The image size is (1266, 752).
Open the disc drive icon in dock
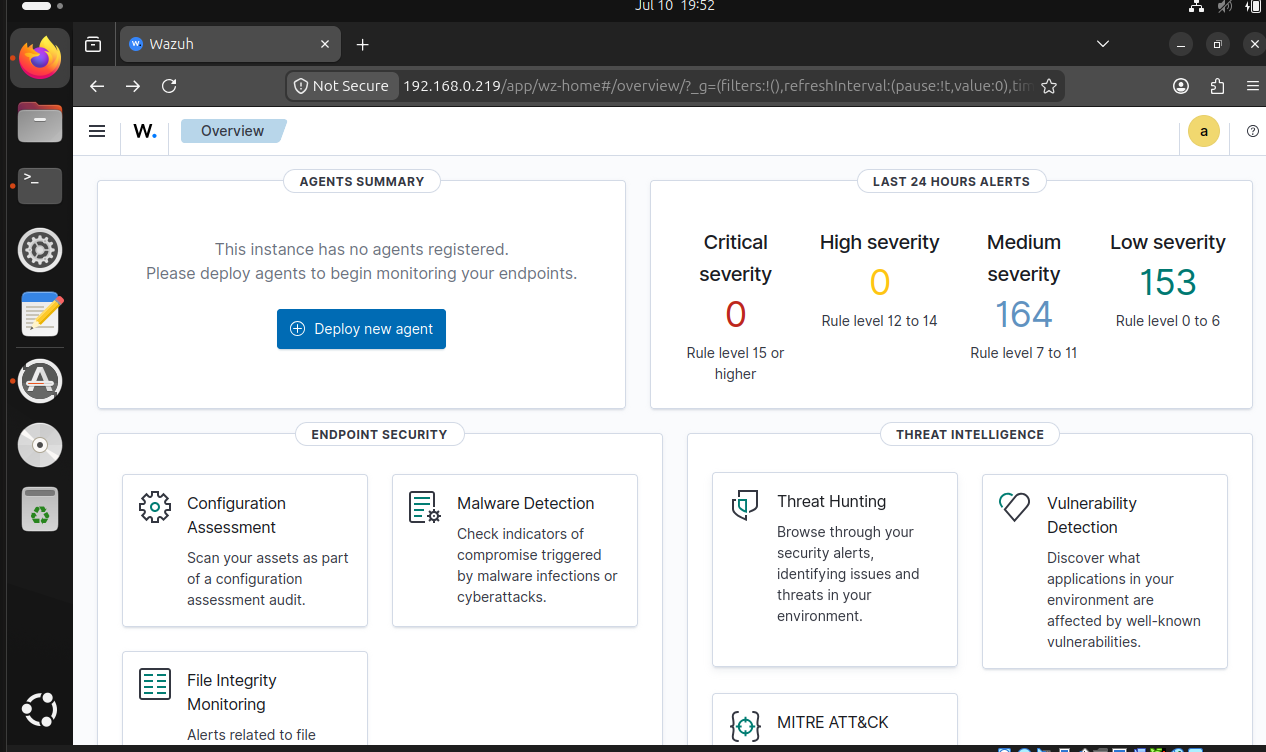point(40,446)
